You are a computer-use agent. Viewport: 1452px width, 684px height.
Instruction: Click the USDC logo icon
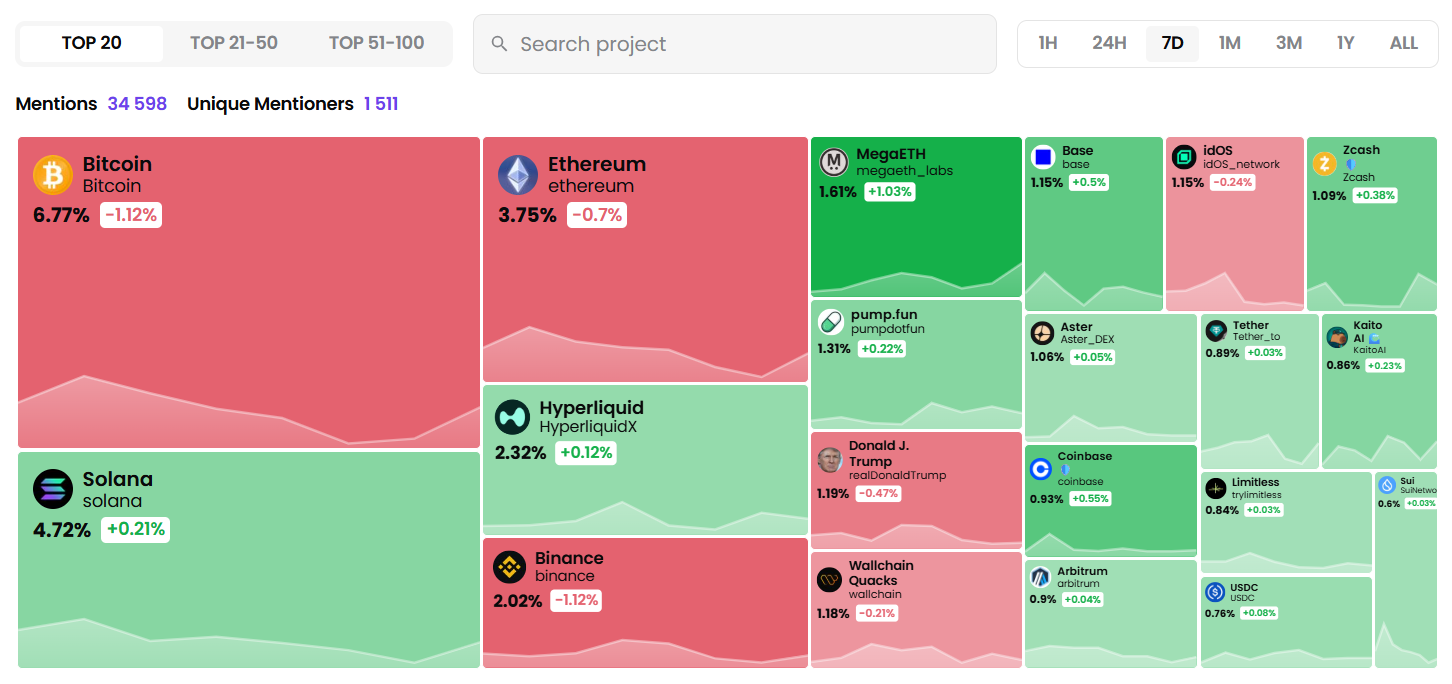point(1216,592)
